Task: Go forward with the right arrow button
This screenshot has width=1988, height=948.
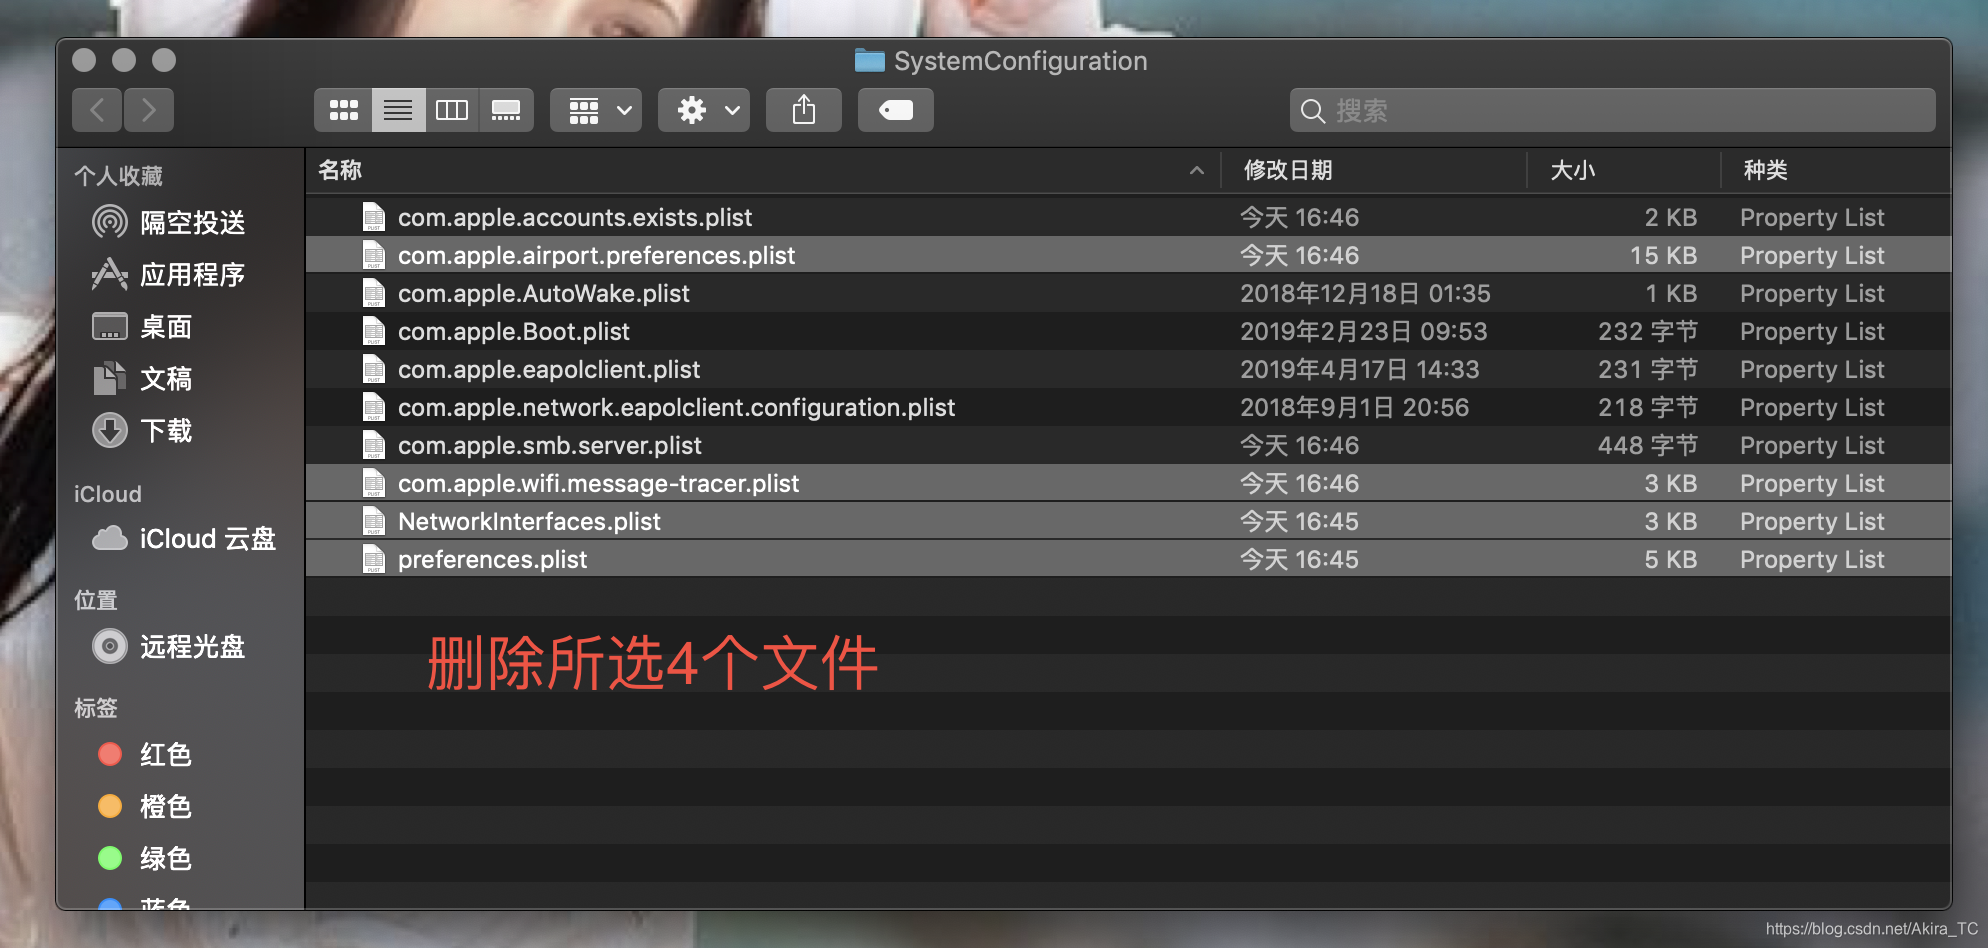Action: pyautogui.click(x=149, y=110)
